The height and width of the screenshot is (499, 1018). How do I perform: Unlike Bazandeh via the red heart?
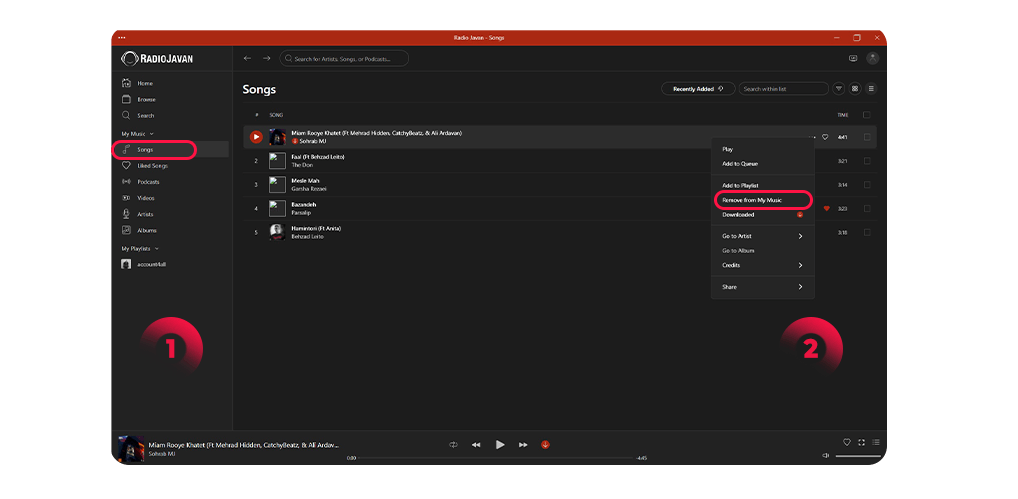826,209
